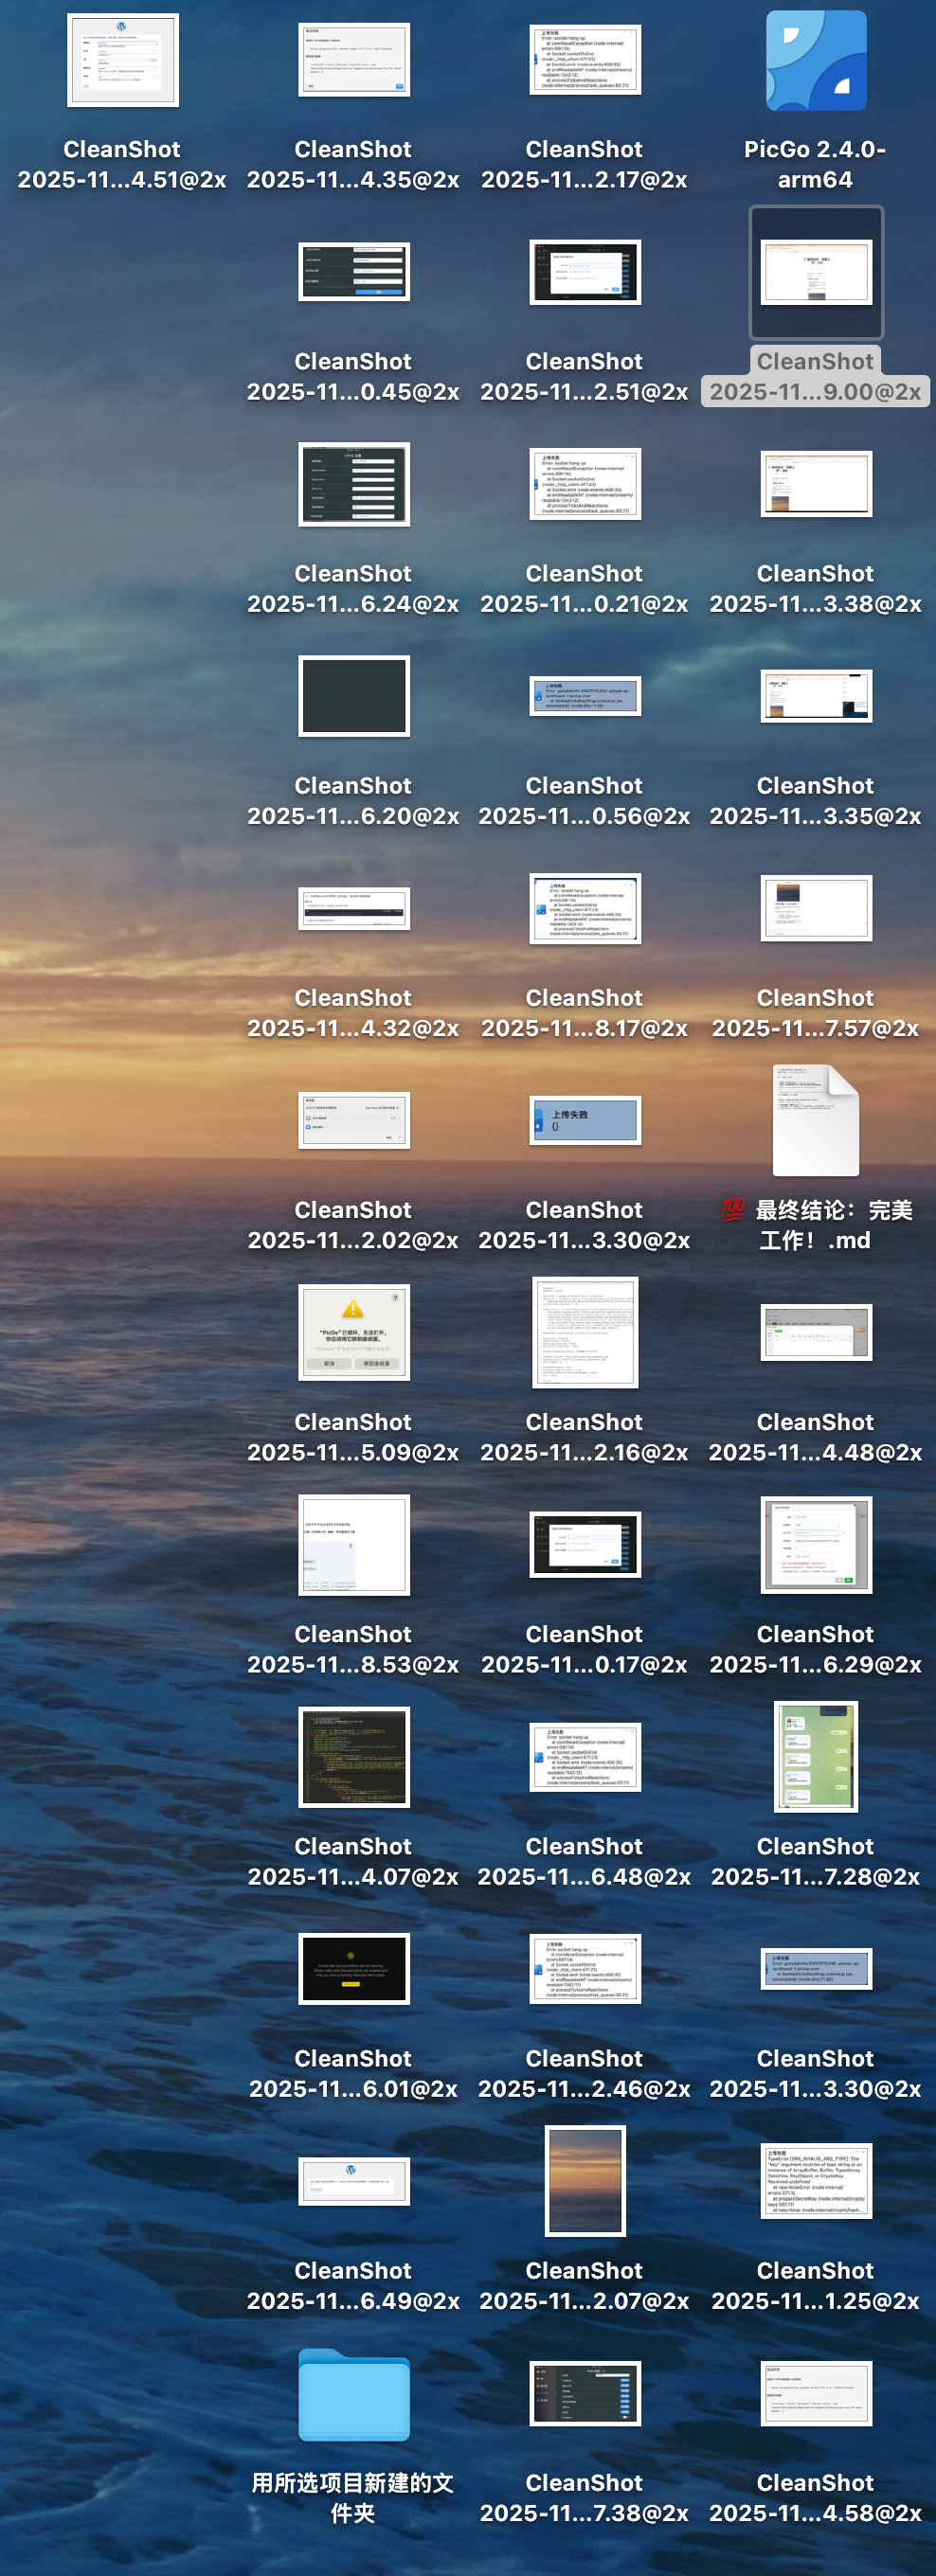
Task: Select the CleanShot 4.48@2x spreadsheet screenshot
Action: coord(815,1332)
